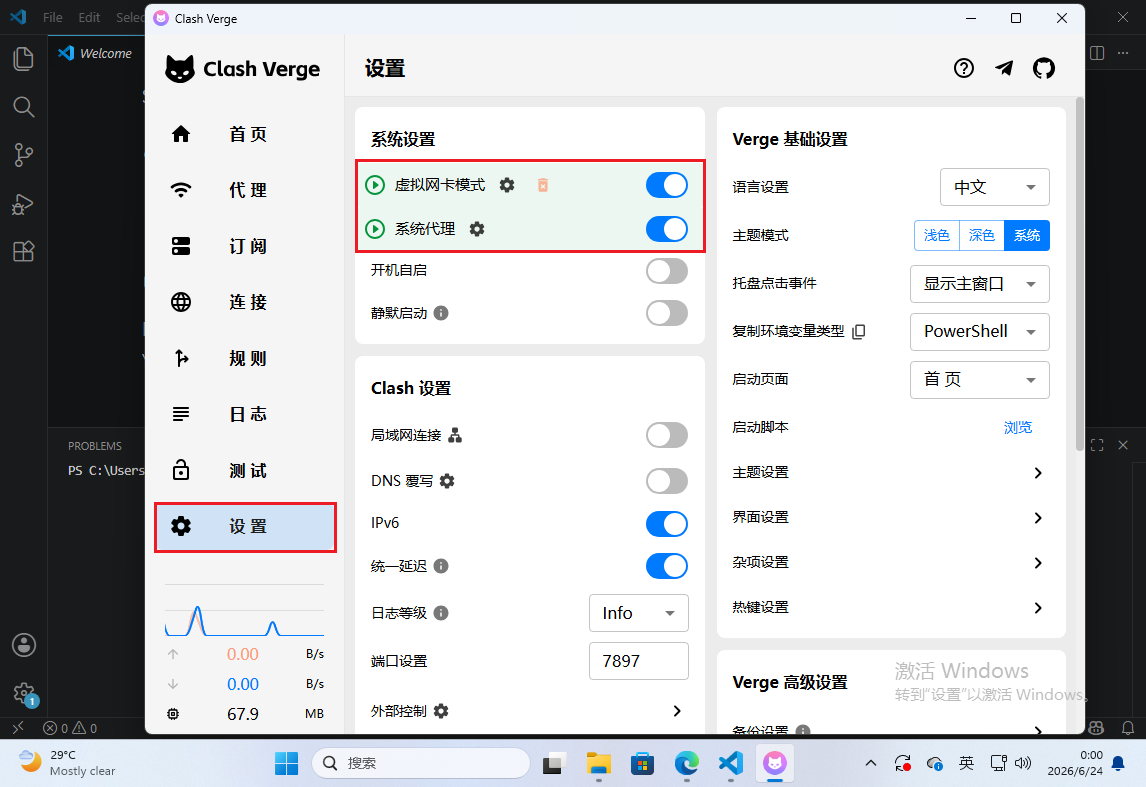Viewport: 1146px width, 787px height.
Task: Click the play circle icon beside 系统代理
Action: [x=375, y=229]
